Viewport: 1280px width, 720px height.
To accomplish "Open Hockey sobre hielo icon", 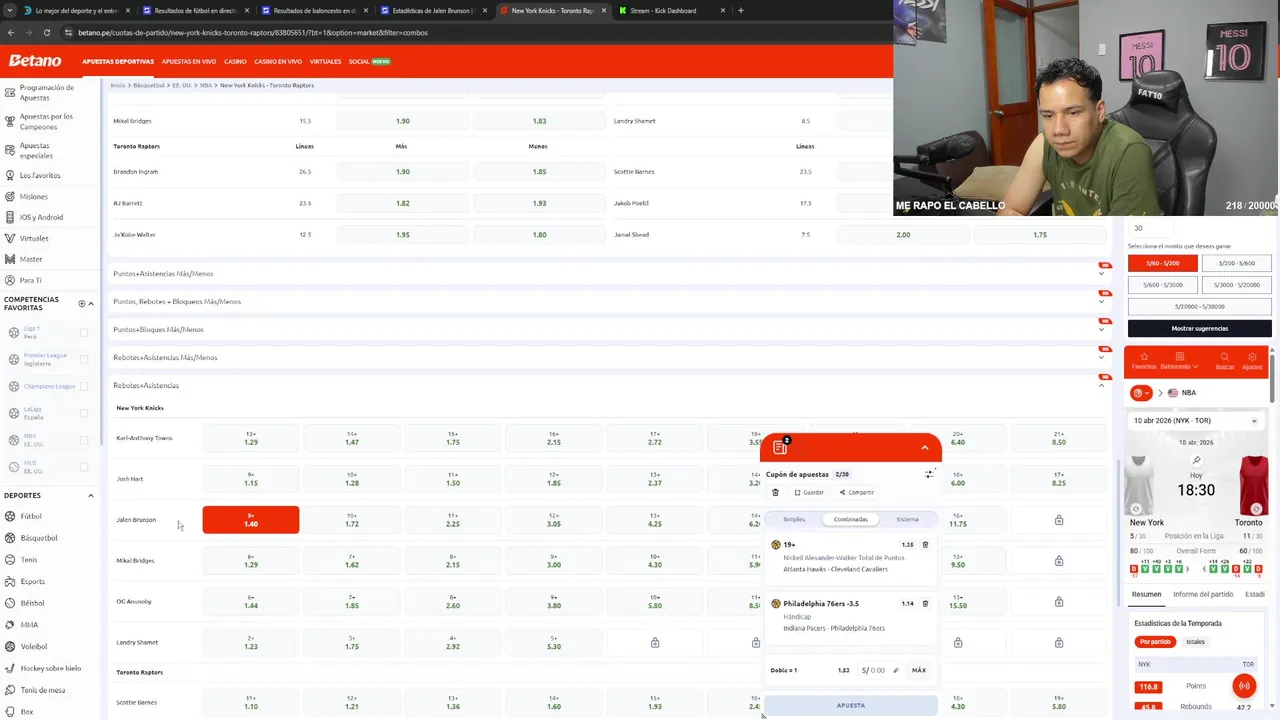I will tap(10, 668).
